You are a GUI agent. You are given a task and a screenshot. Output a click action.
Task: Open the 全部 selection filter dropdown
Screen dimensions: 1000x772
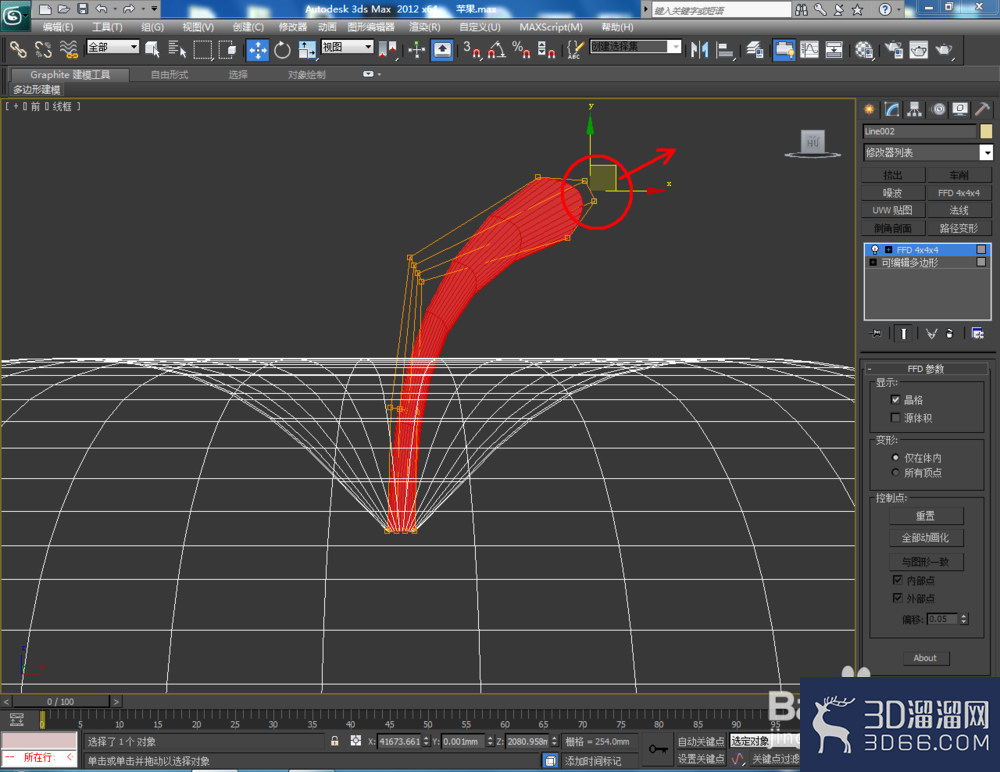tap(112, 47)
